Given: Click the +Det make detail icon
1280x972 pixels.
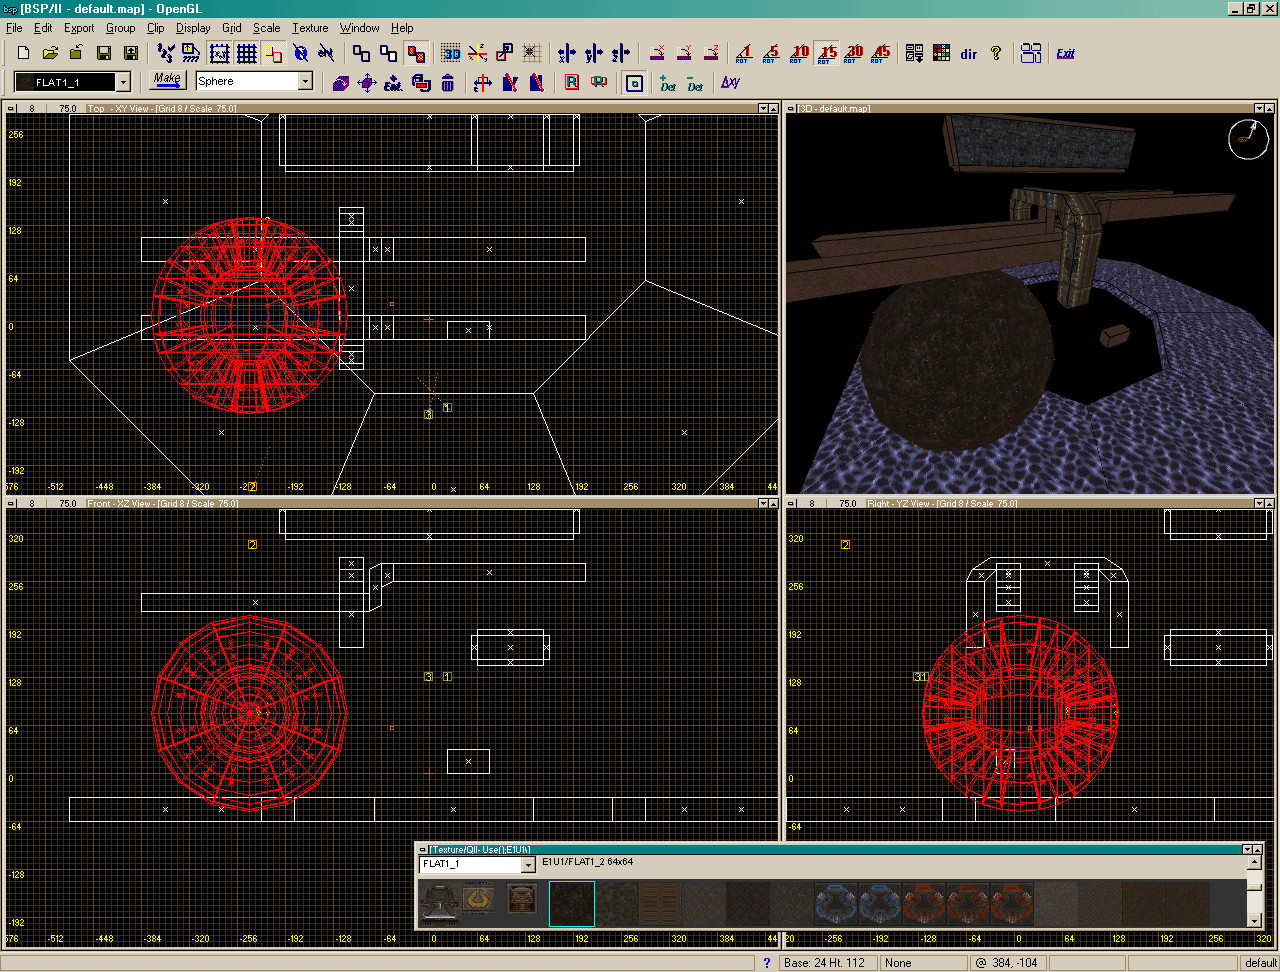Looking at the screenshot, I should click(x=668, y=82).
